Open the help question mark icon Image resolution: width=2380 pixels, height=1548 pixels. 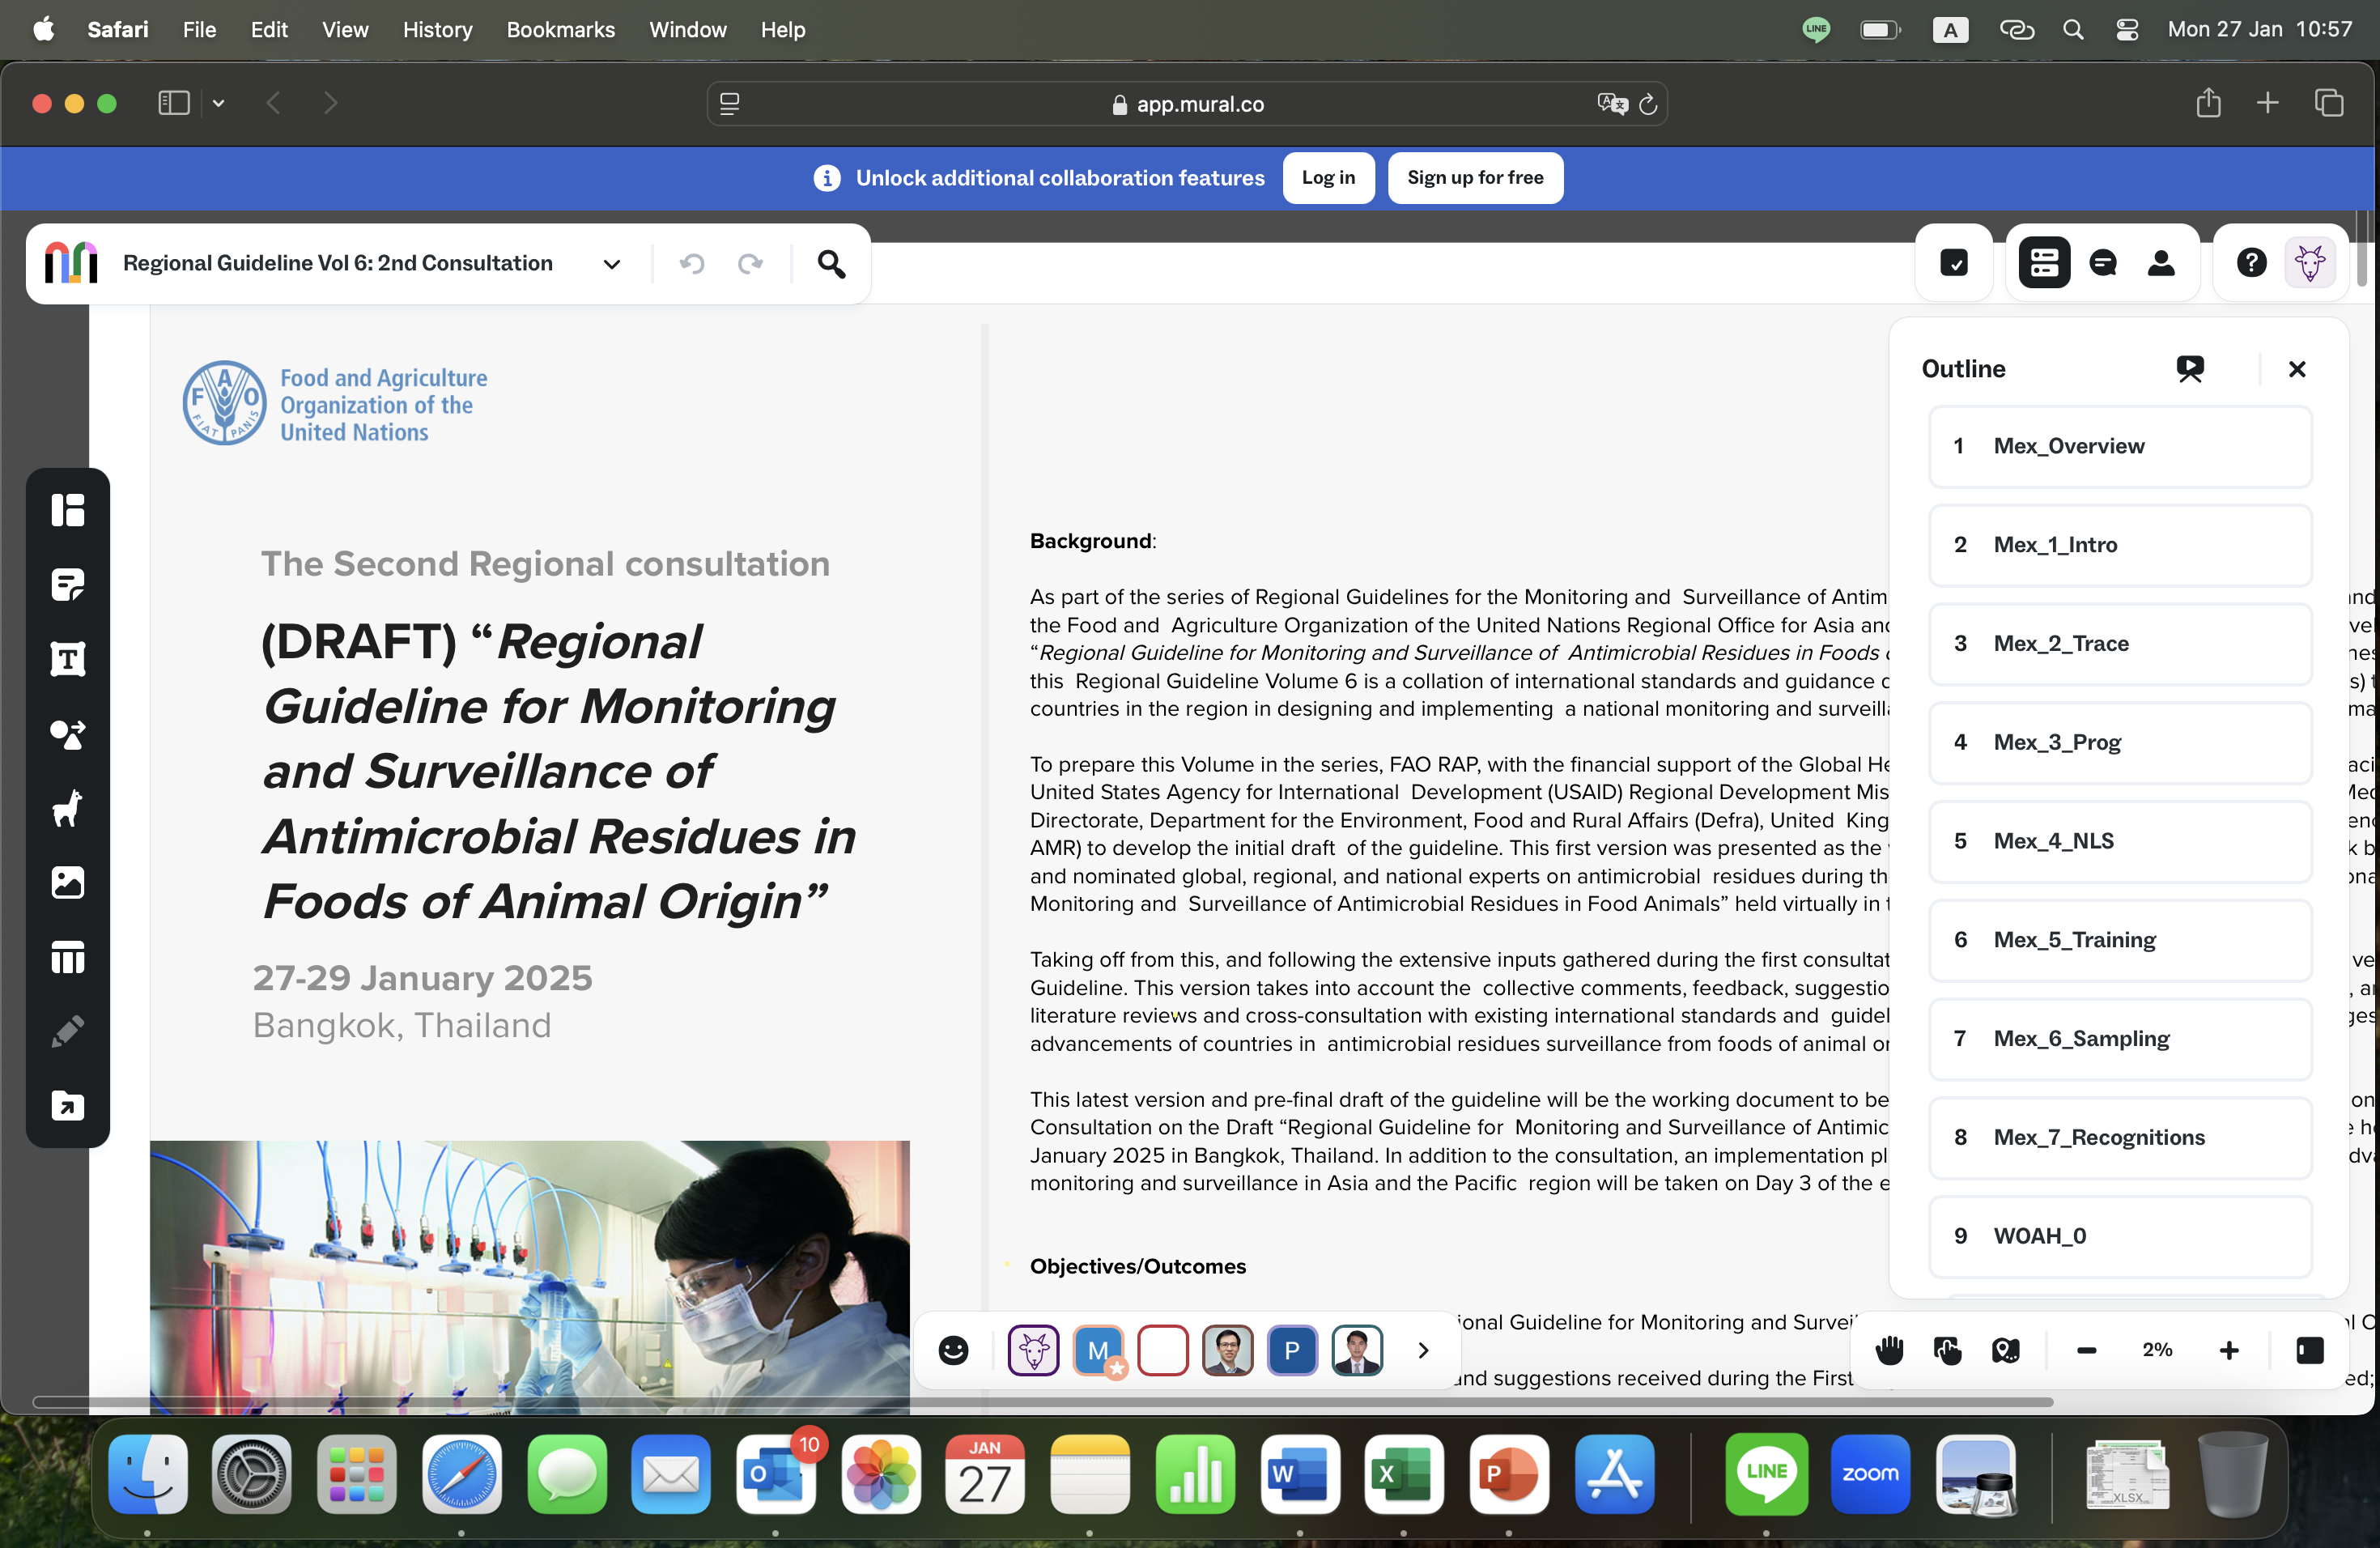[x=2251, y=263]
